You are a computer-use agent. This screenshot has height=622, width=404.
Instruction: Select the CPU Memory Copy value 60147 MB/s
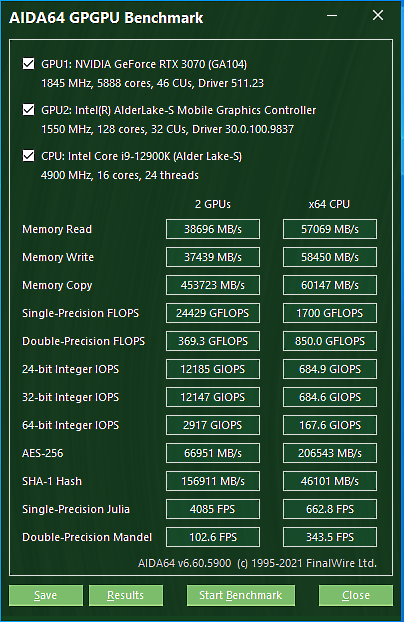330,285
